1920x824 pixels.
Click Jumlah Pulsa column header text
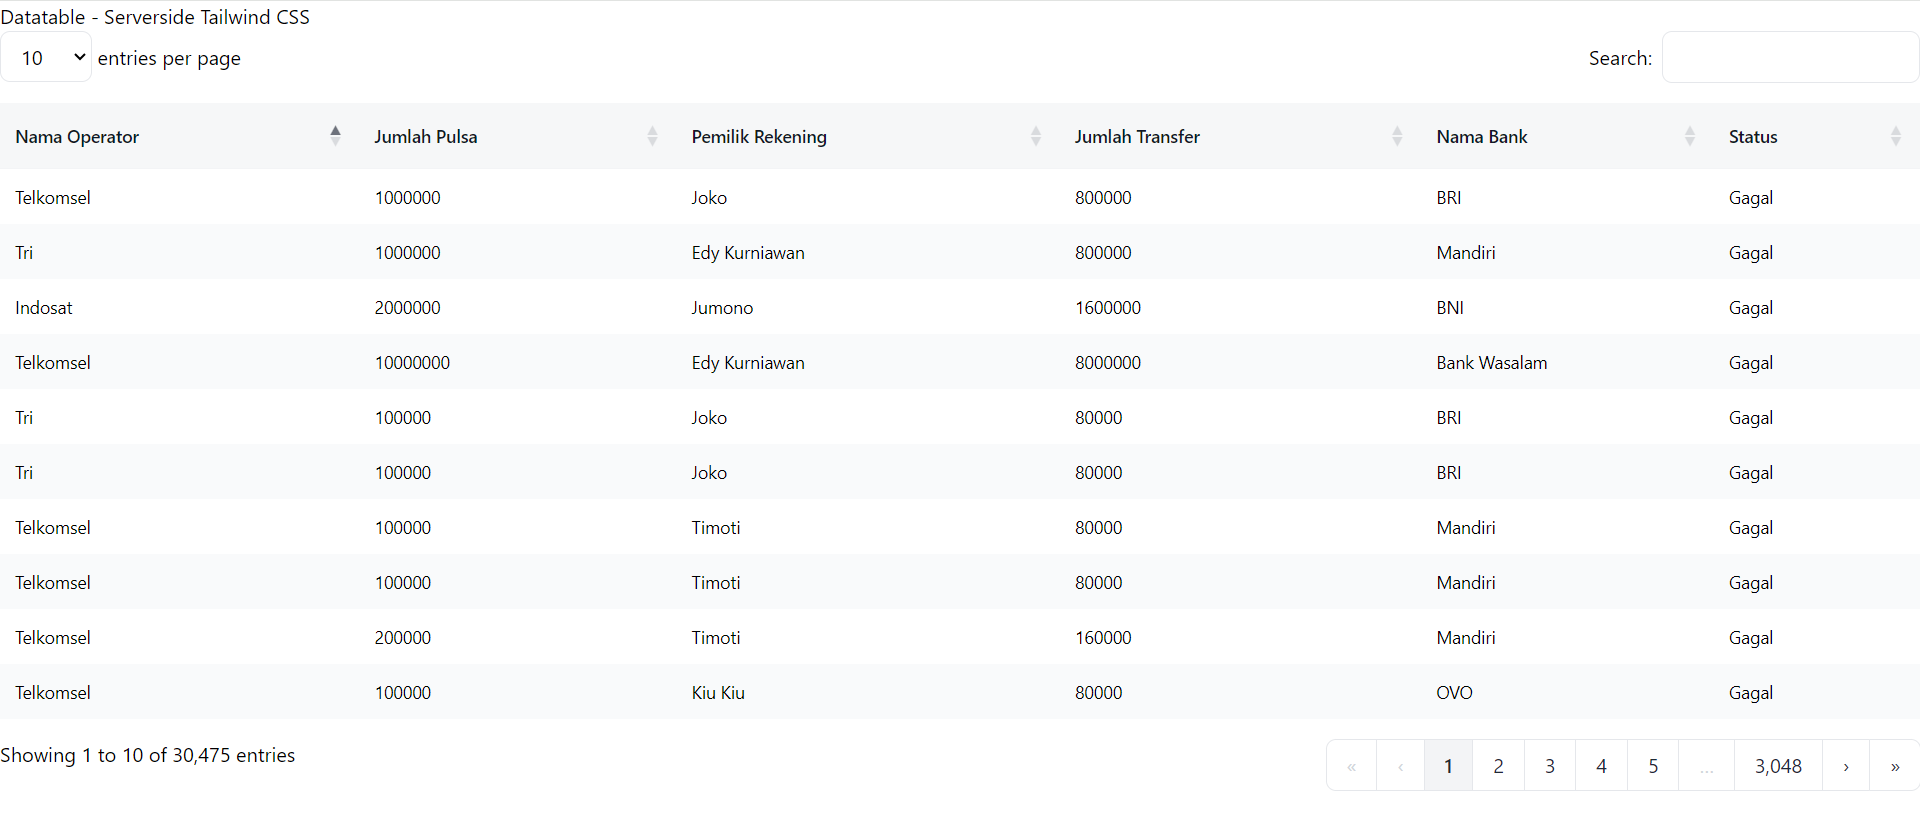coord(426,137)
